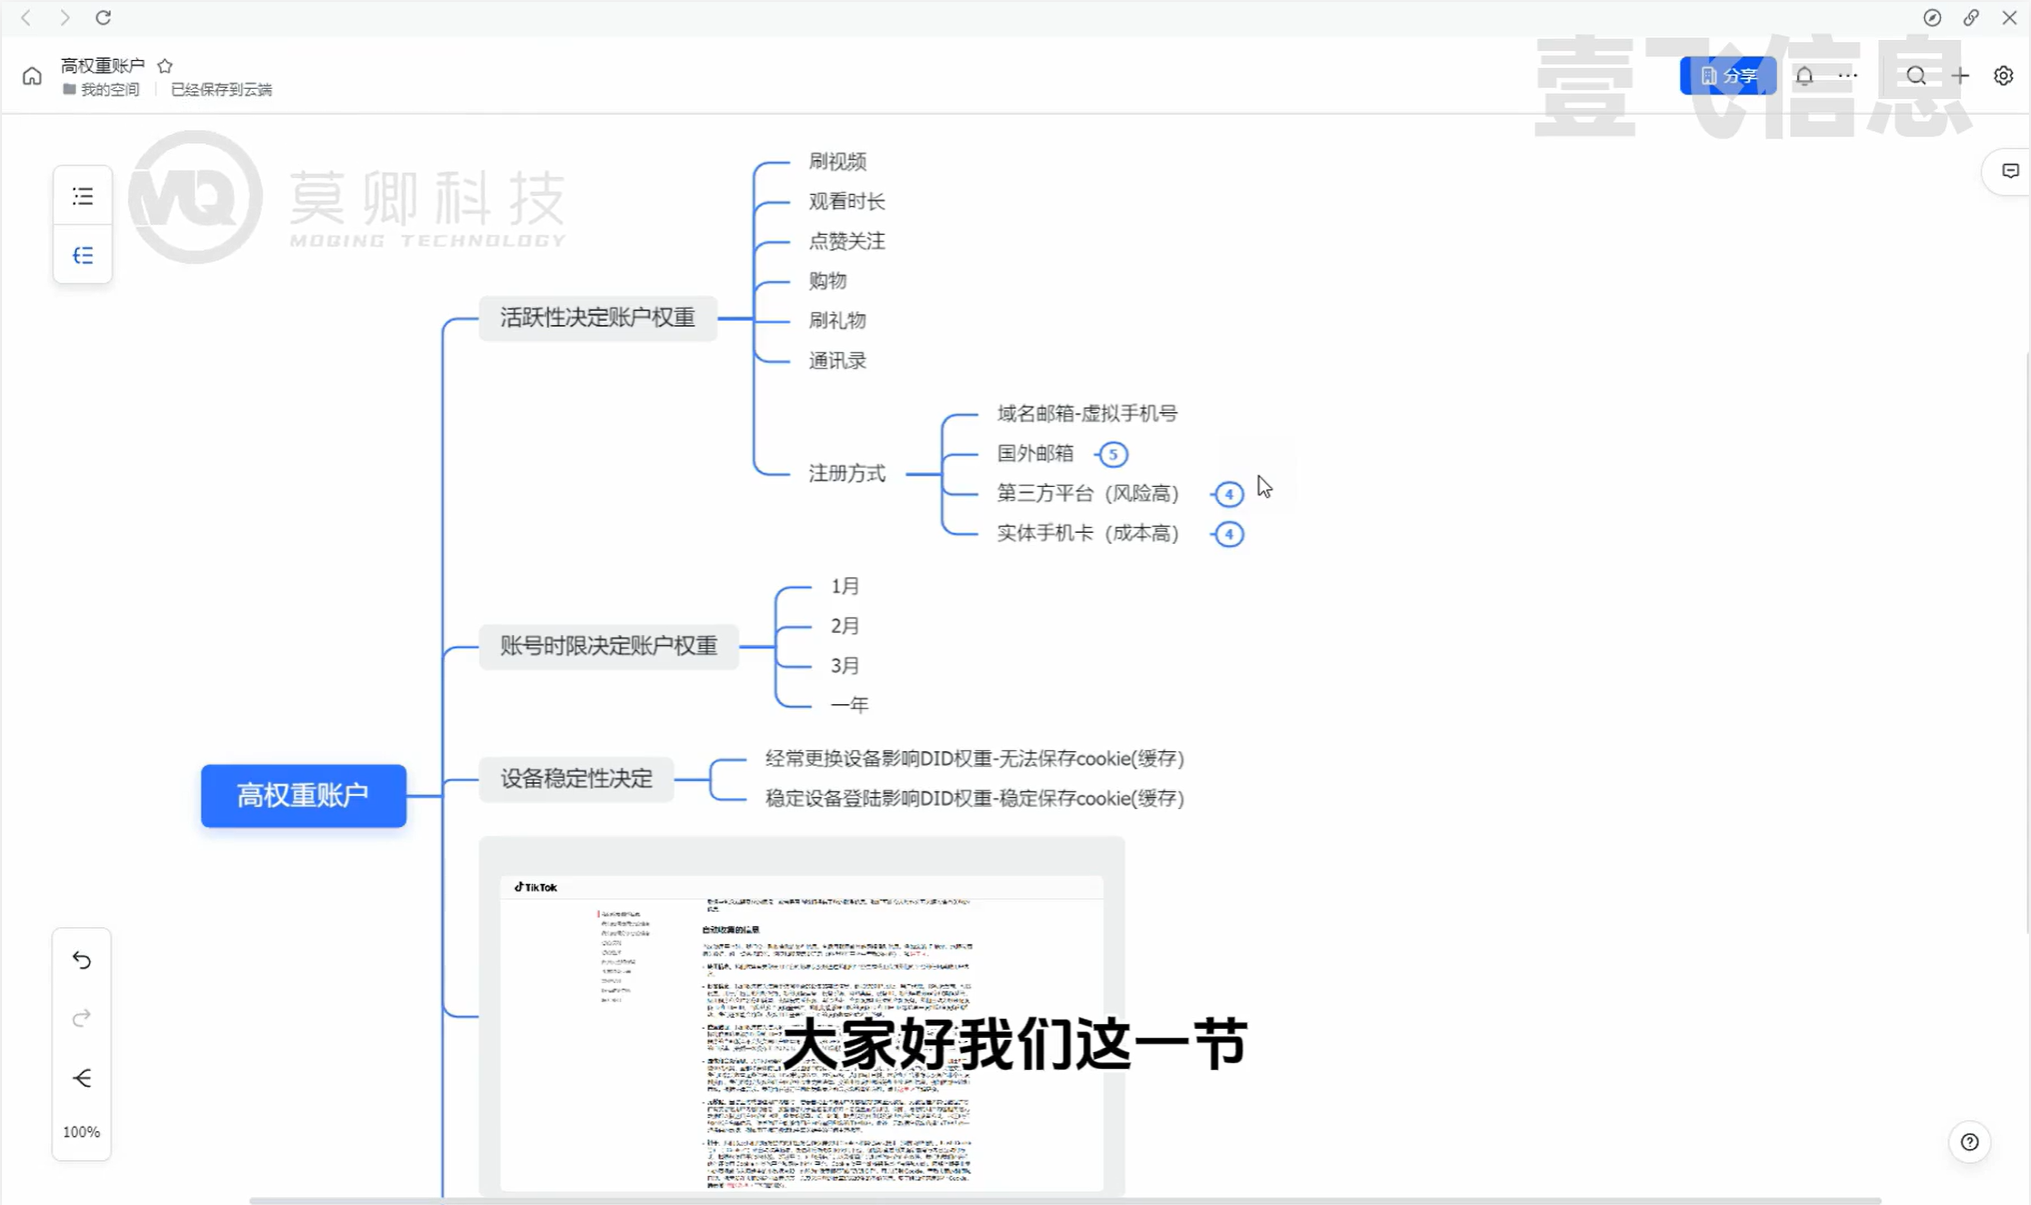This screenshot has height=1205, width=2031.
Task: Click the copy link icon in top-right corner
Action: click(1971, 17)
